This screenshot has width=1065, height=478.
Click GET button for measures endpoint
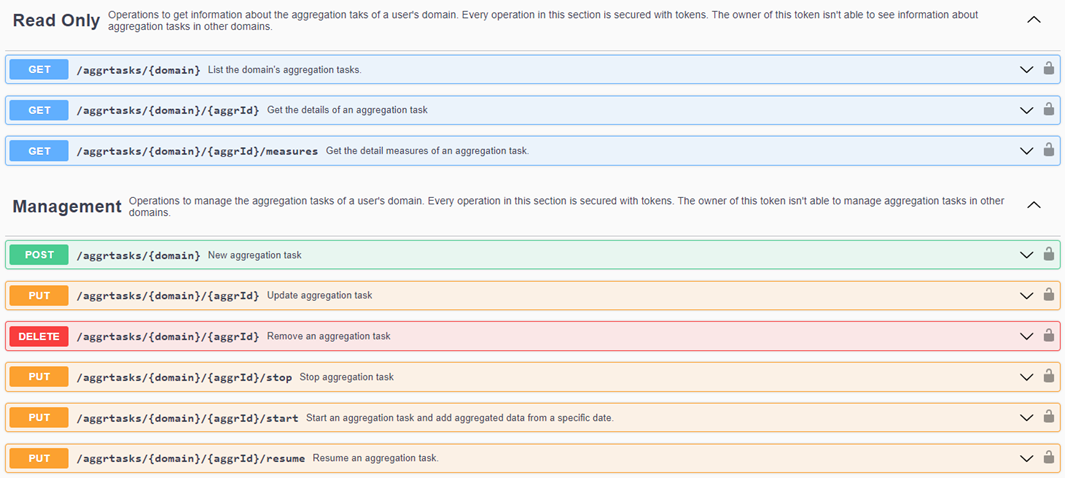pos(39,150)
